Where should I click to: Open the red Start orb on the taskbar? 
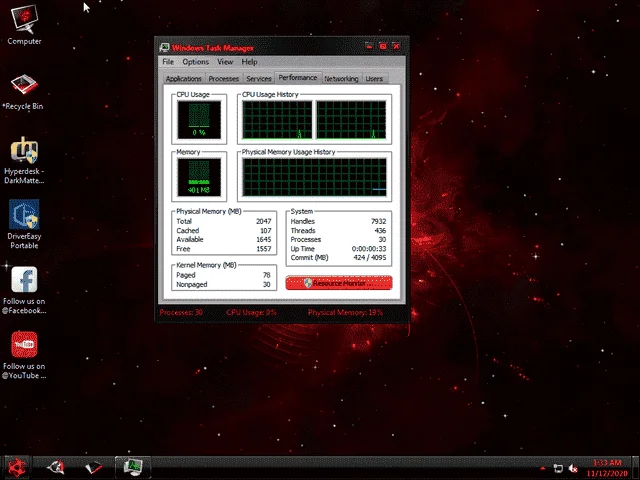pyautogui.click(x=16, y=467)
